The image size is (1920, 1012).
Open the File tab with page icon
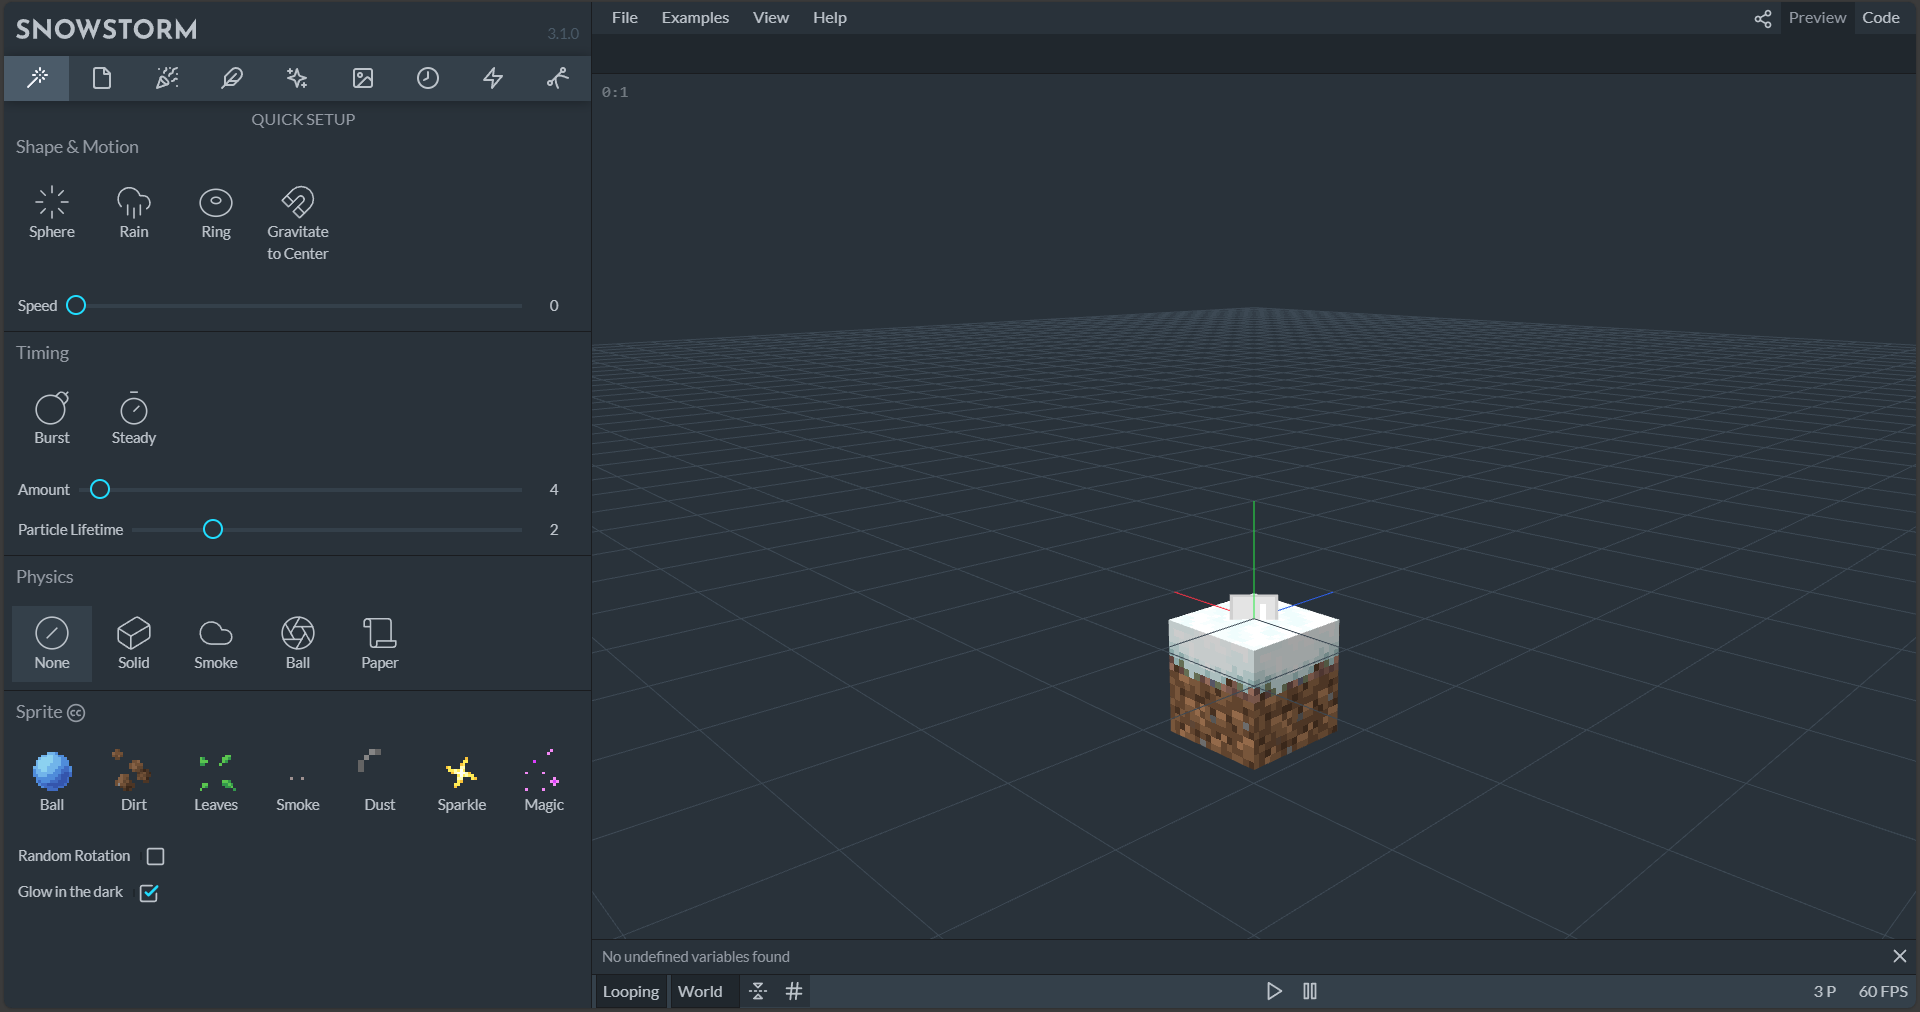[x=102, y=78]
